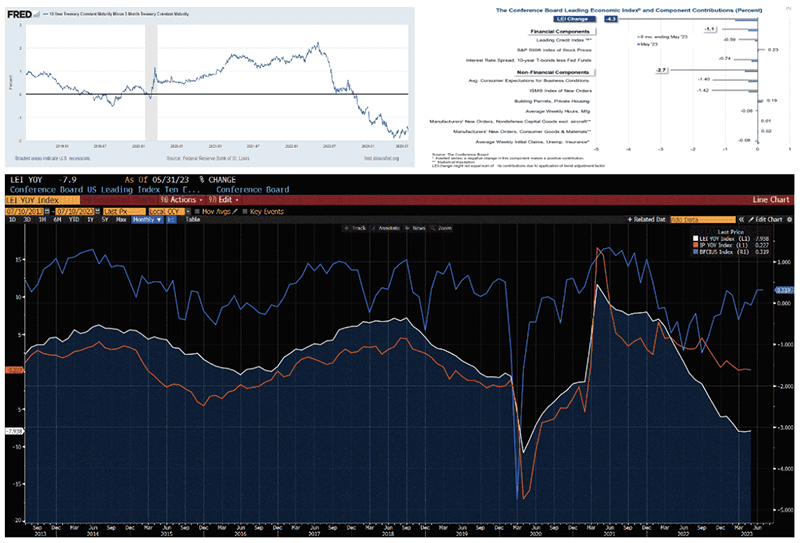Click the BFCIUS Index blue legend swatch

tap(695, 252)
